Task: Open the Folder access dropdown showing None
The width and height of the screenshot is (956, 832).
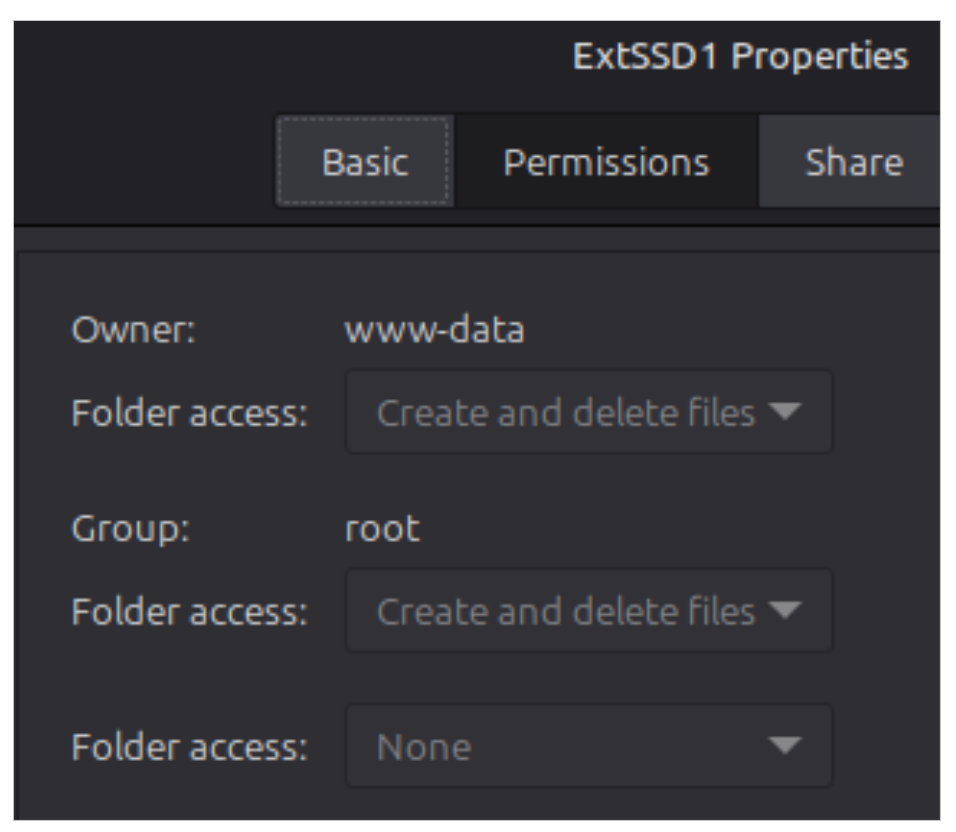Action: coord(588,746)
